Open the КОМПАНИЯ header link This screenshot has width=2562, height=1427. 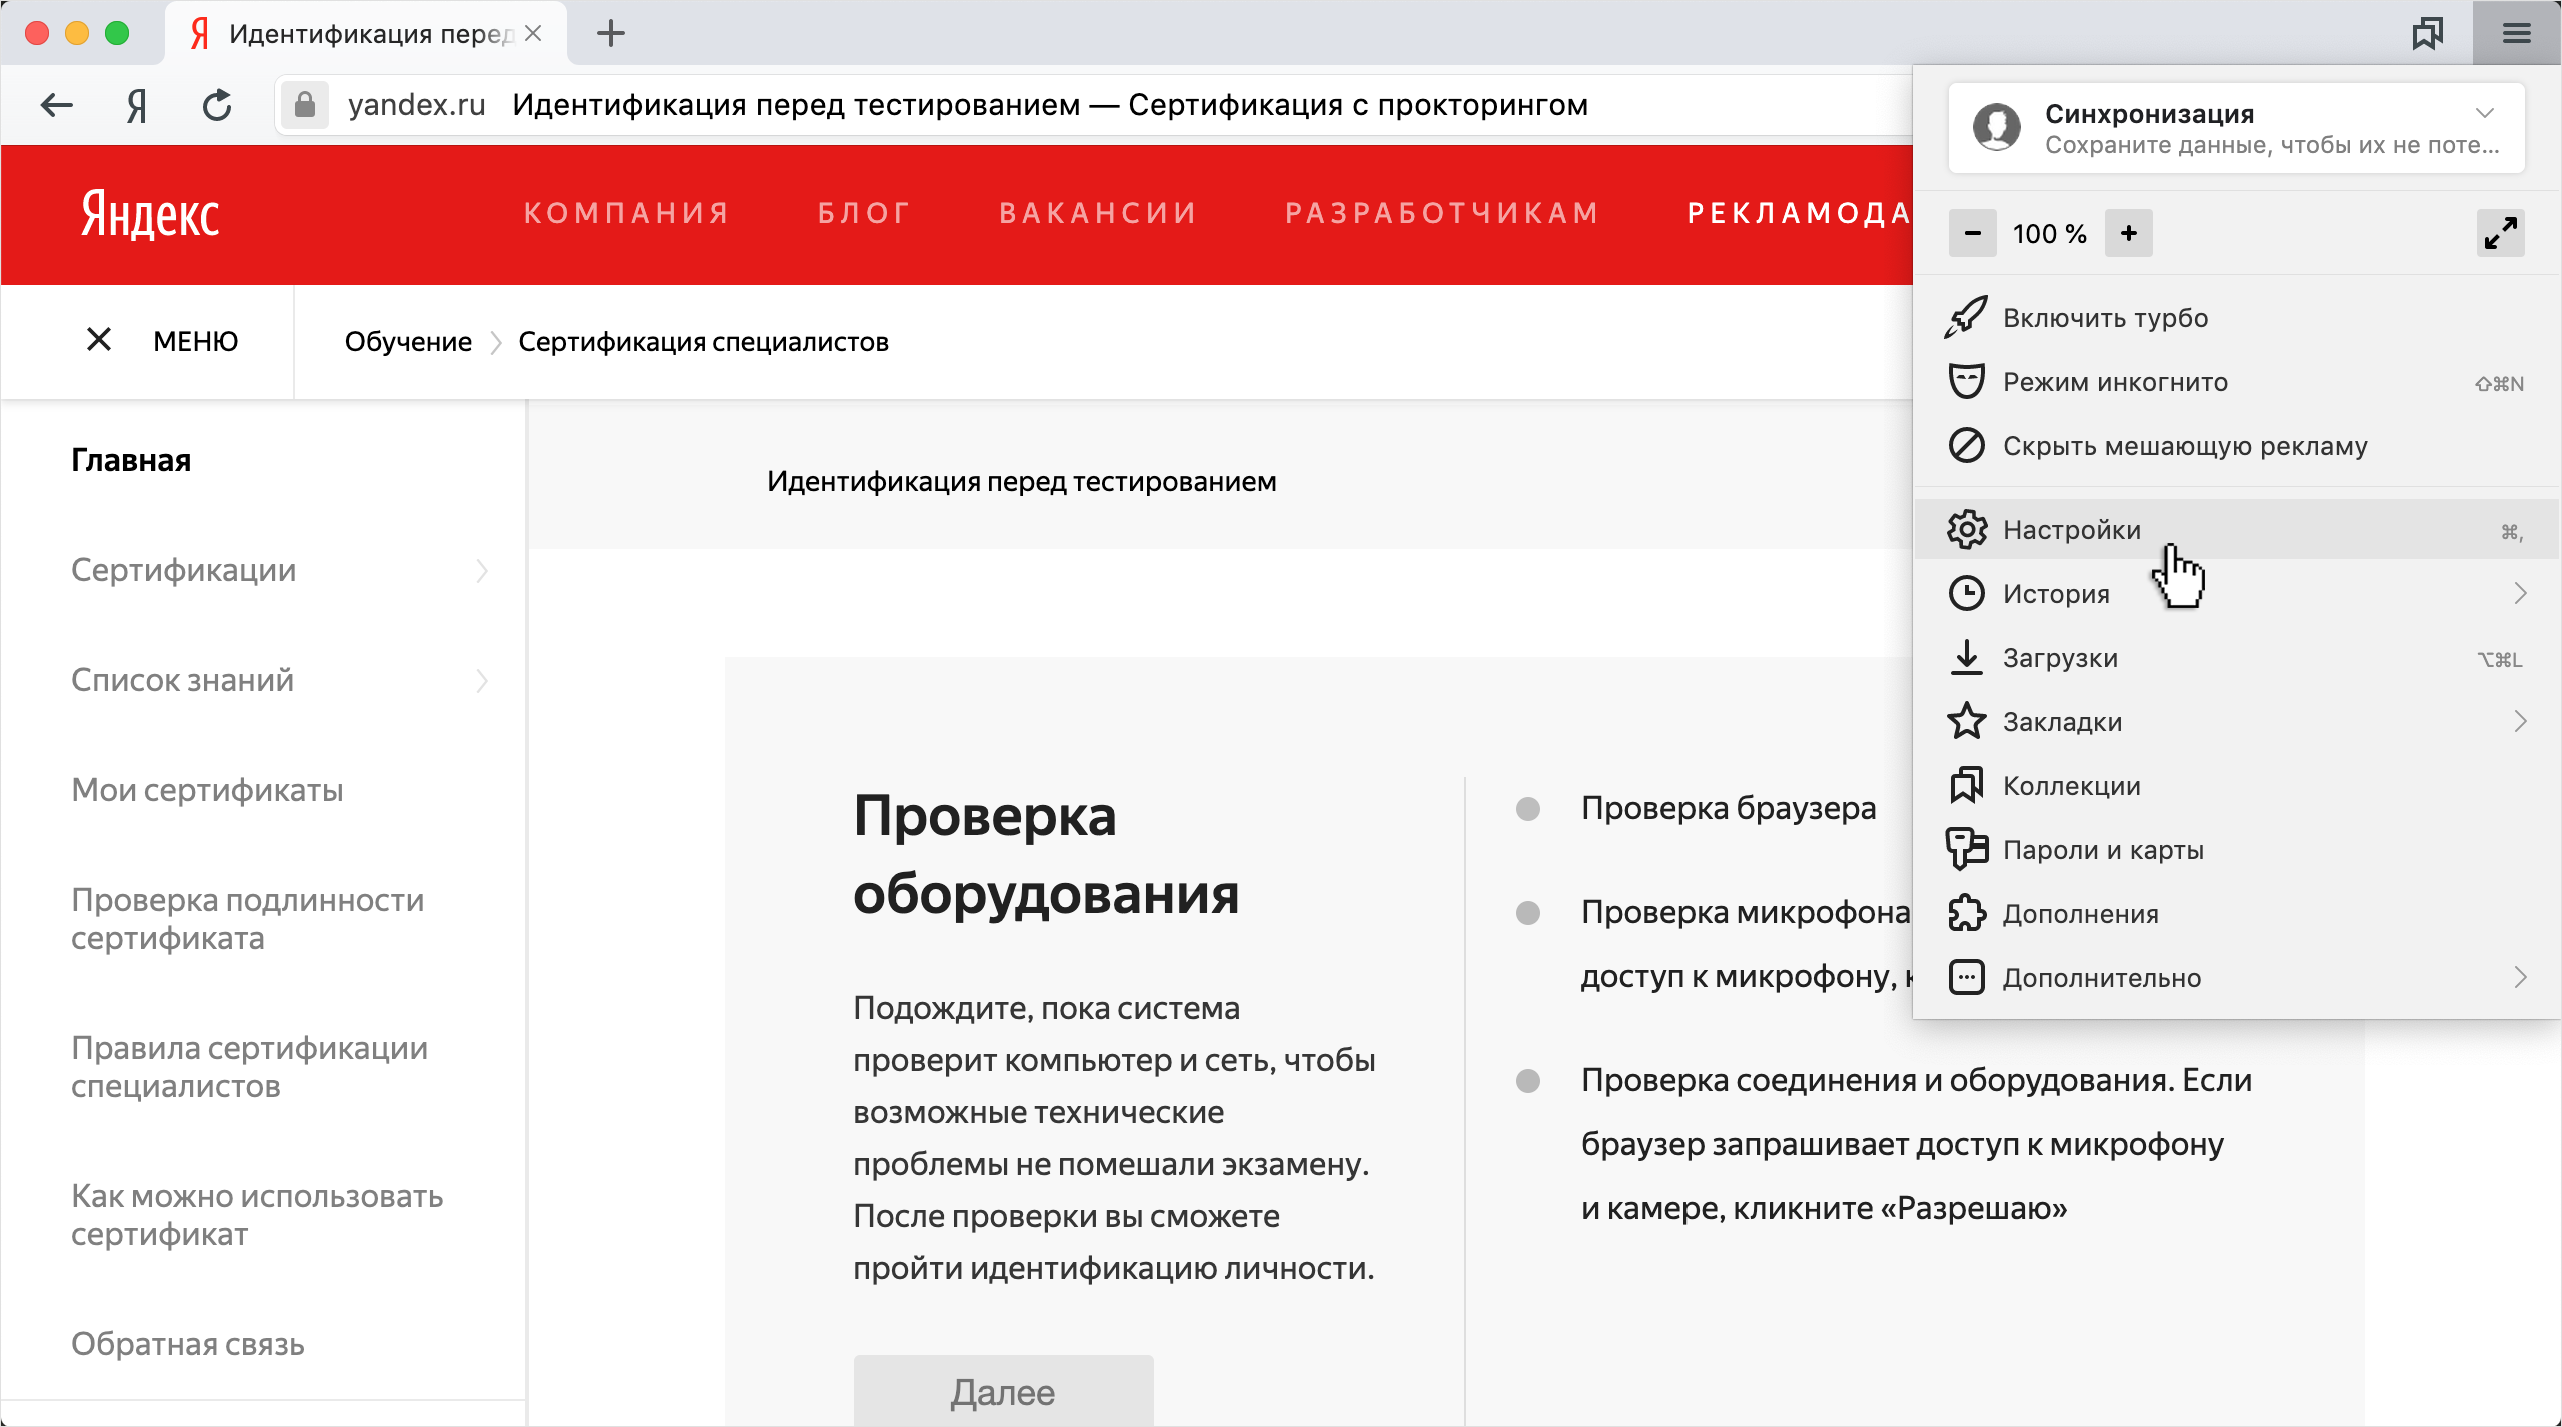coord(627,213)
